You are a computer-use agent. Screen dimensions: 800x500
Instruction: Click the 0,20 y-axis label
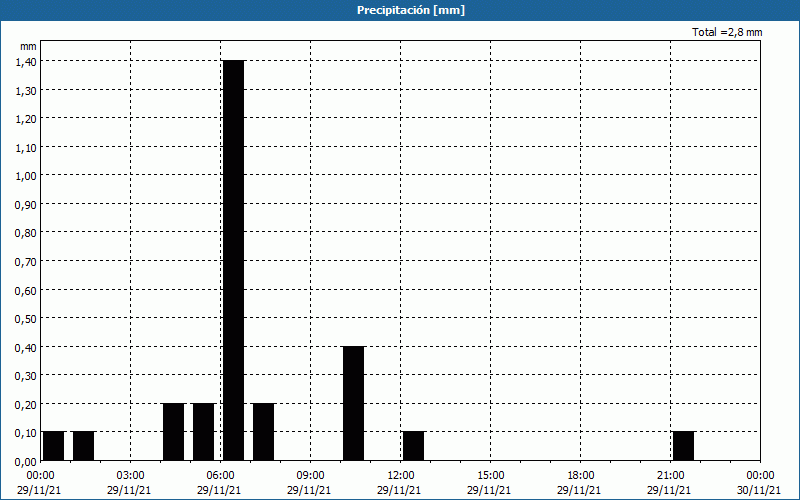(x=26, y=405)
